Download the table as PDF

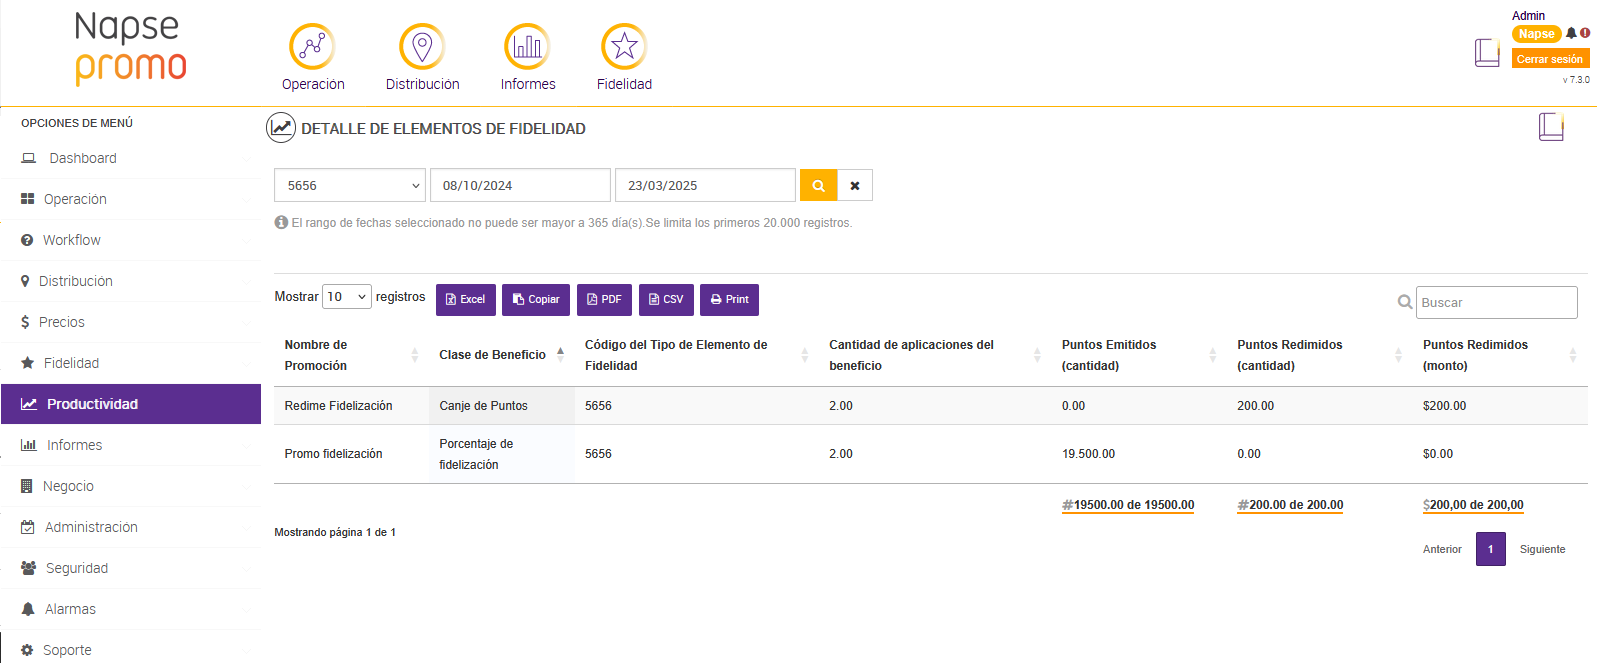point(604,300)
